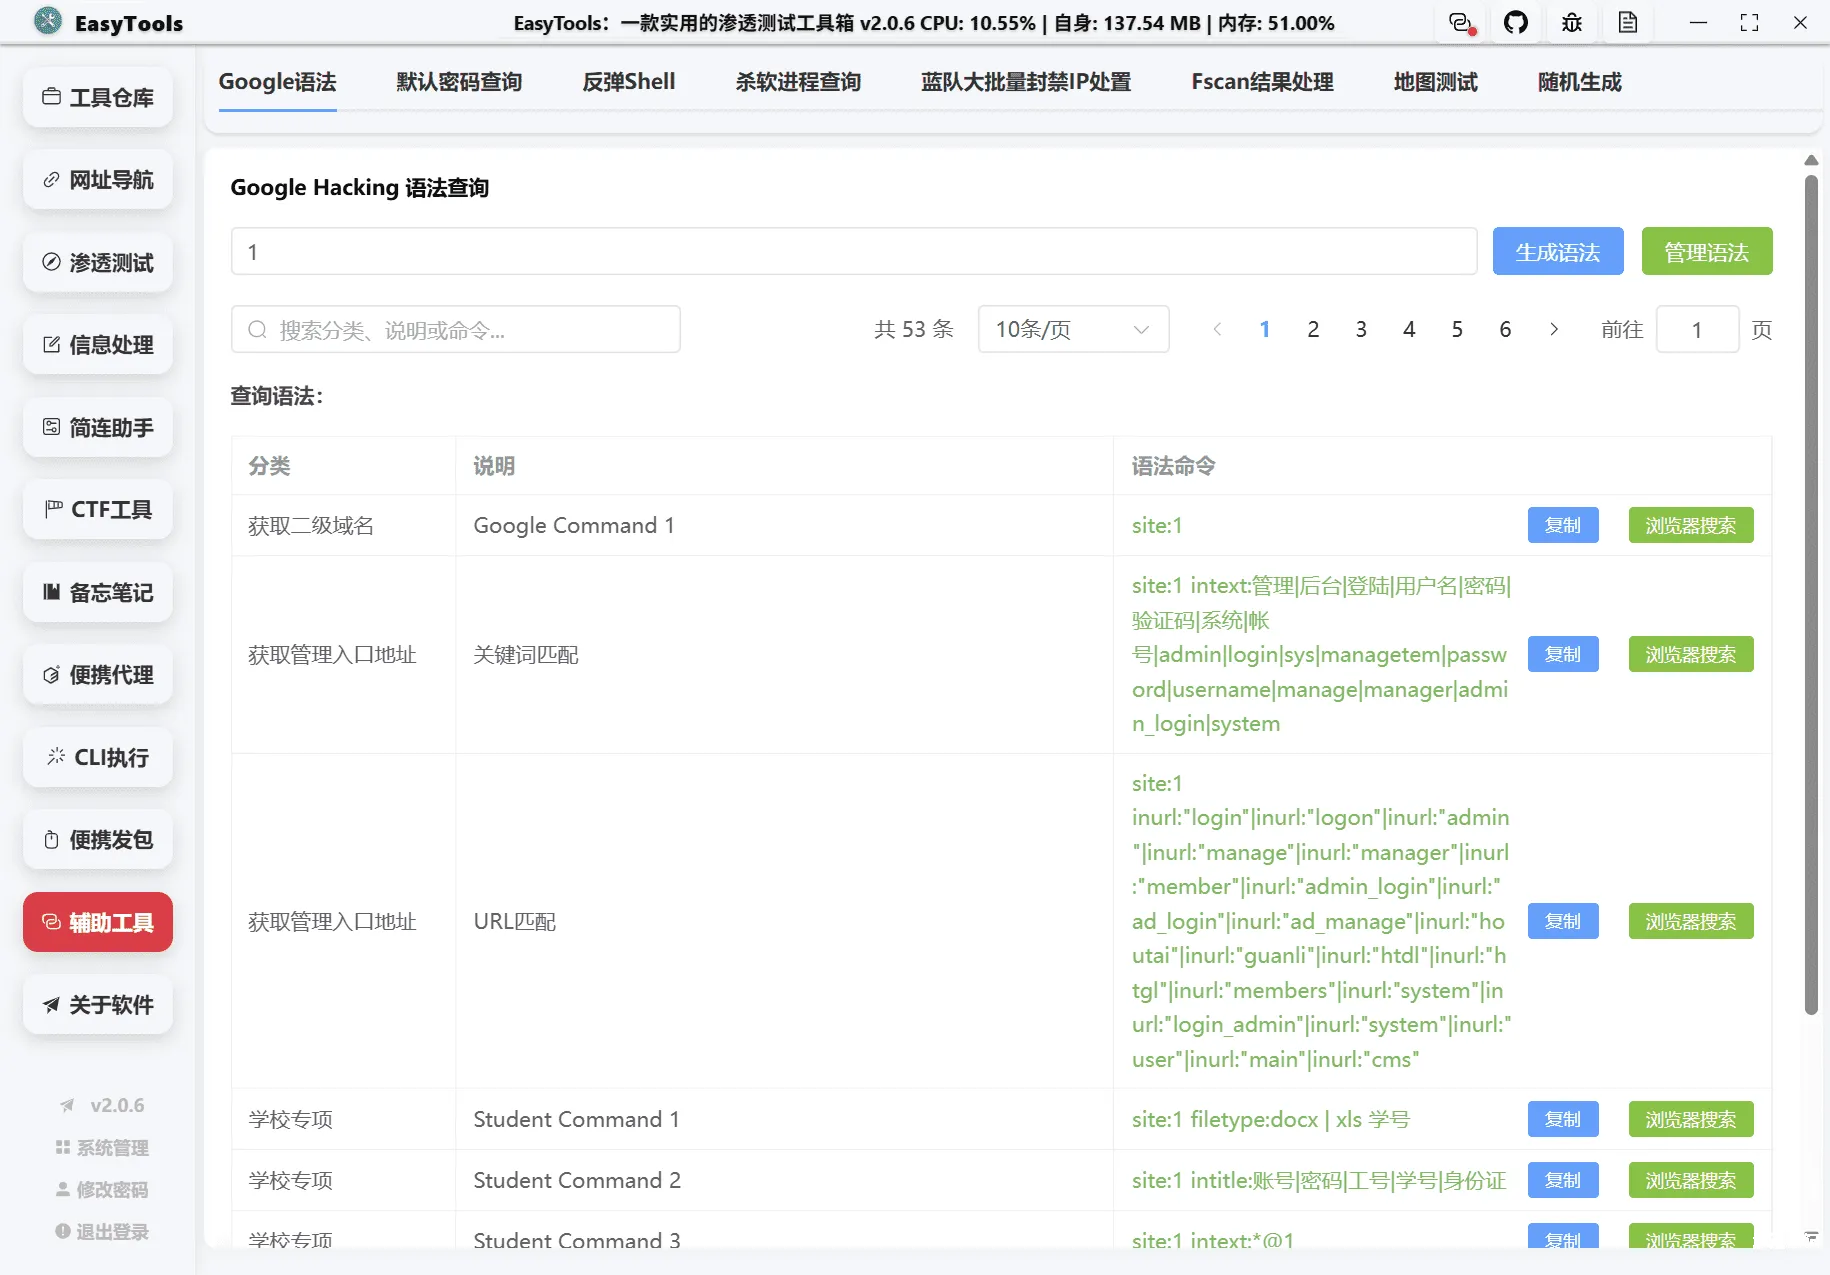The image size is (1830, 1275).
Task: Select the 渗透测试 sidebar tool
Action: coord(97,262)
